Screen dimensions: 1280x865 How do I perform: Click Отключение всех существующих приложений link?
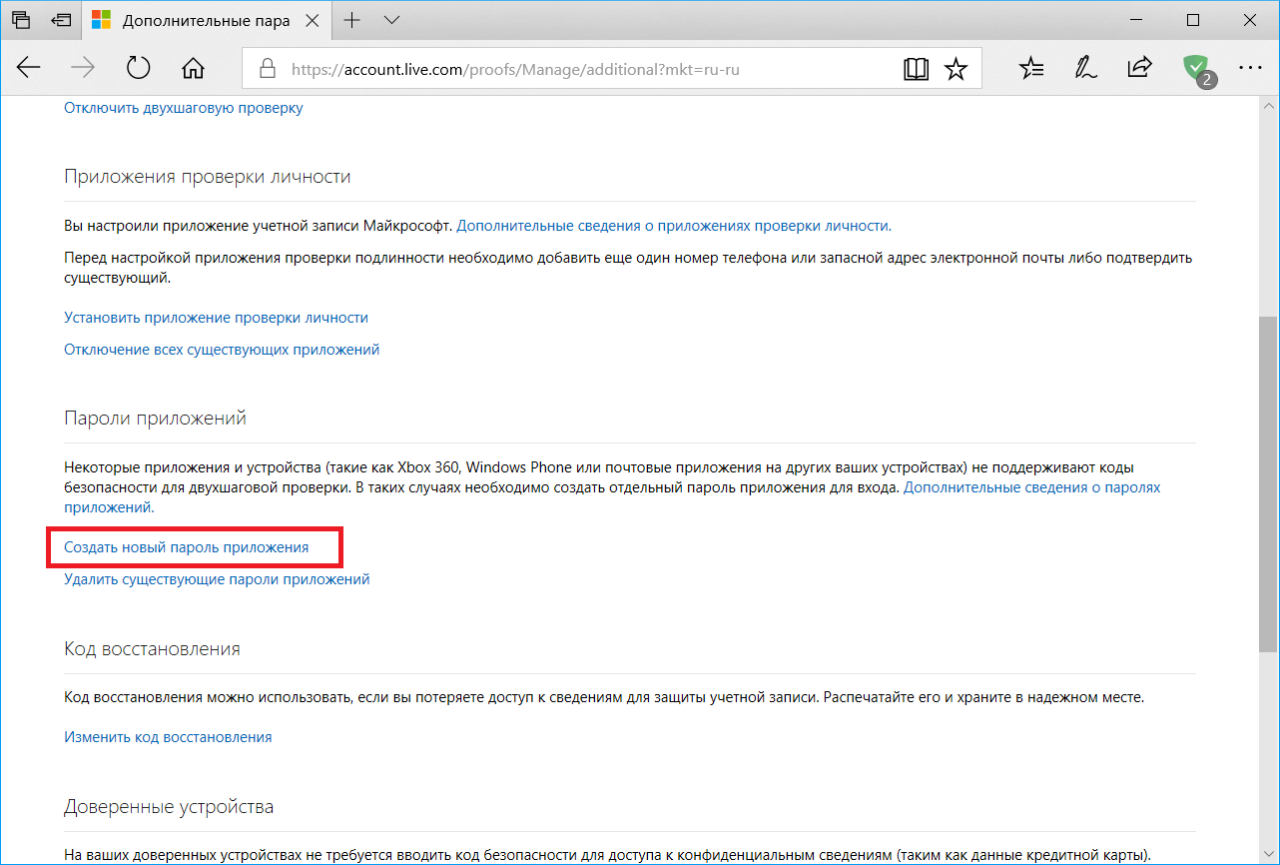(x=222, y=349)
